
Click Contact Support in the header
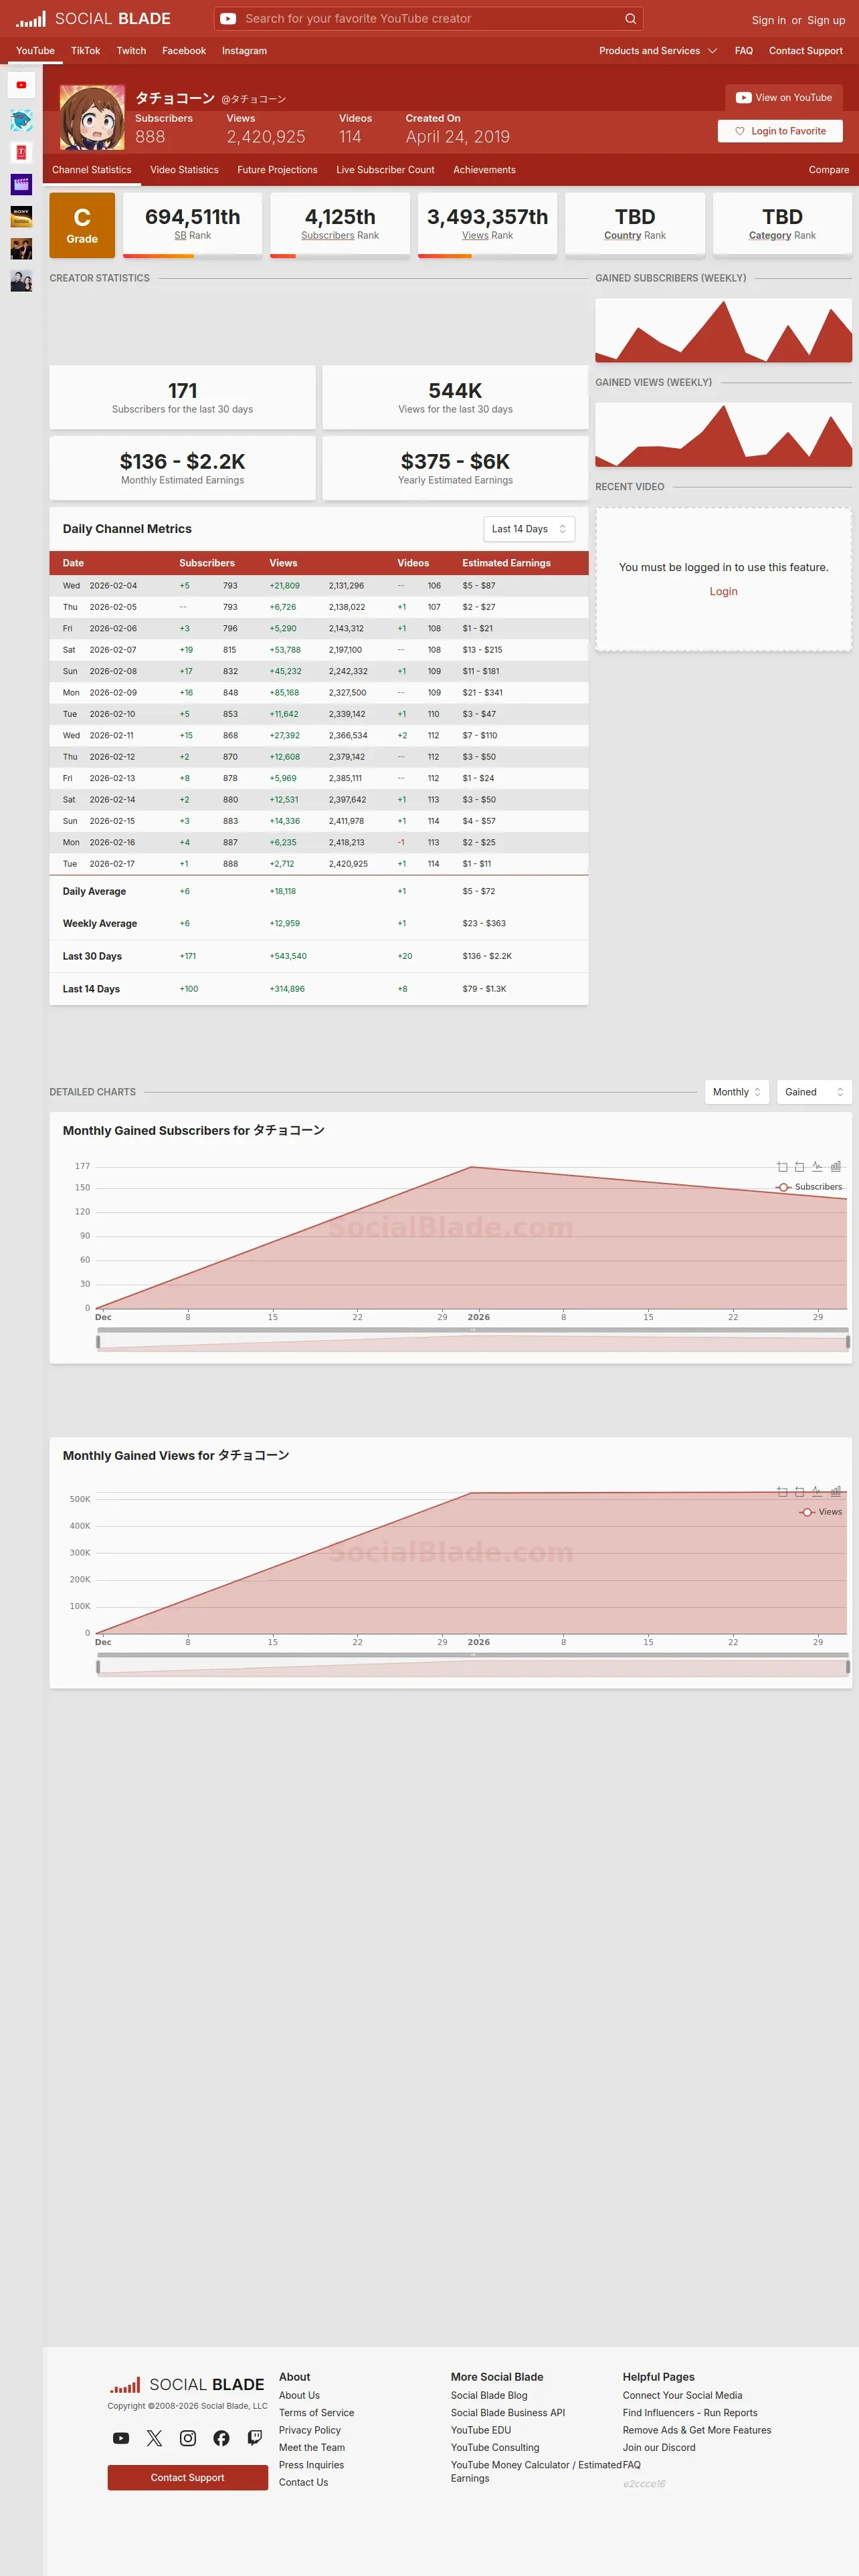(806, 51)
